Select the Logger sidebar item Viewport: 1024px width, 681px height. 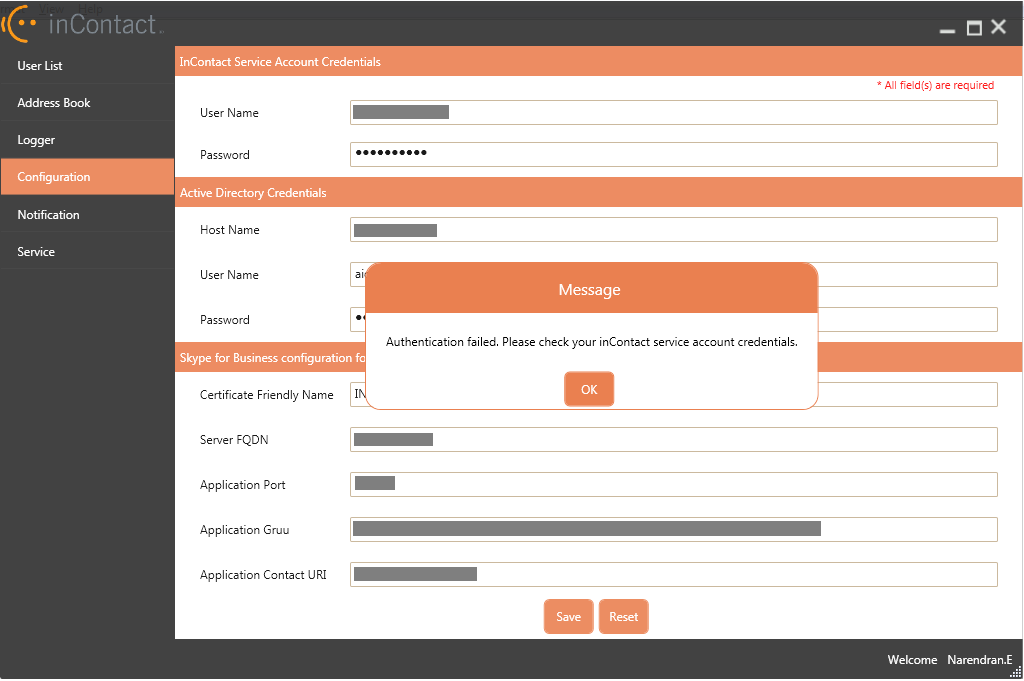[88, 140]
